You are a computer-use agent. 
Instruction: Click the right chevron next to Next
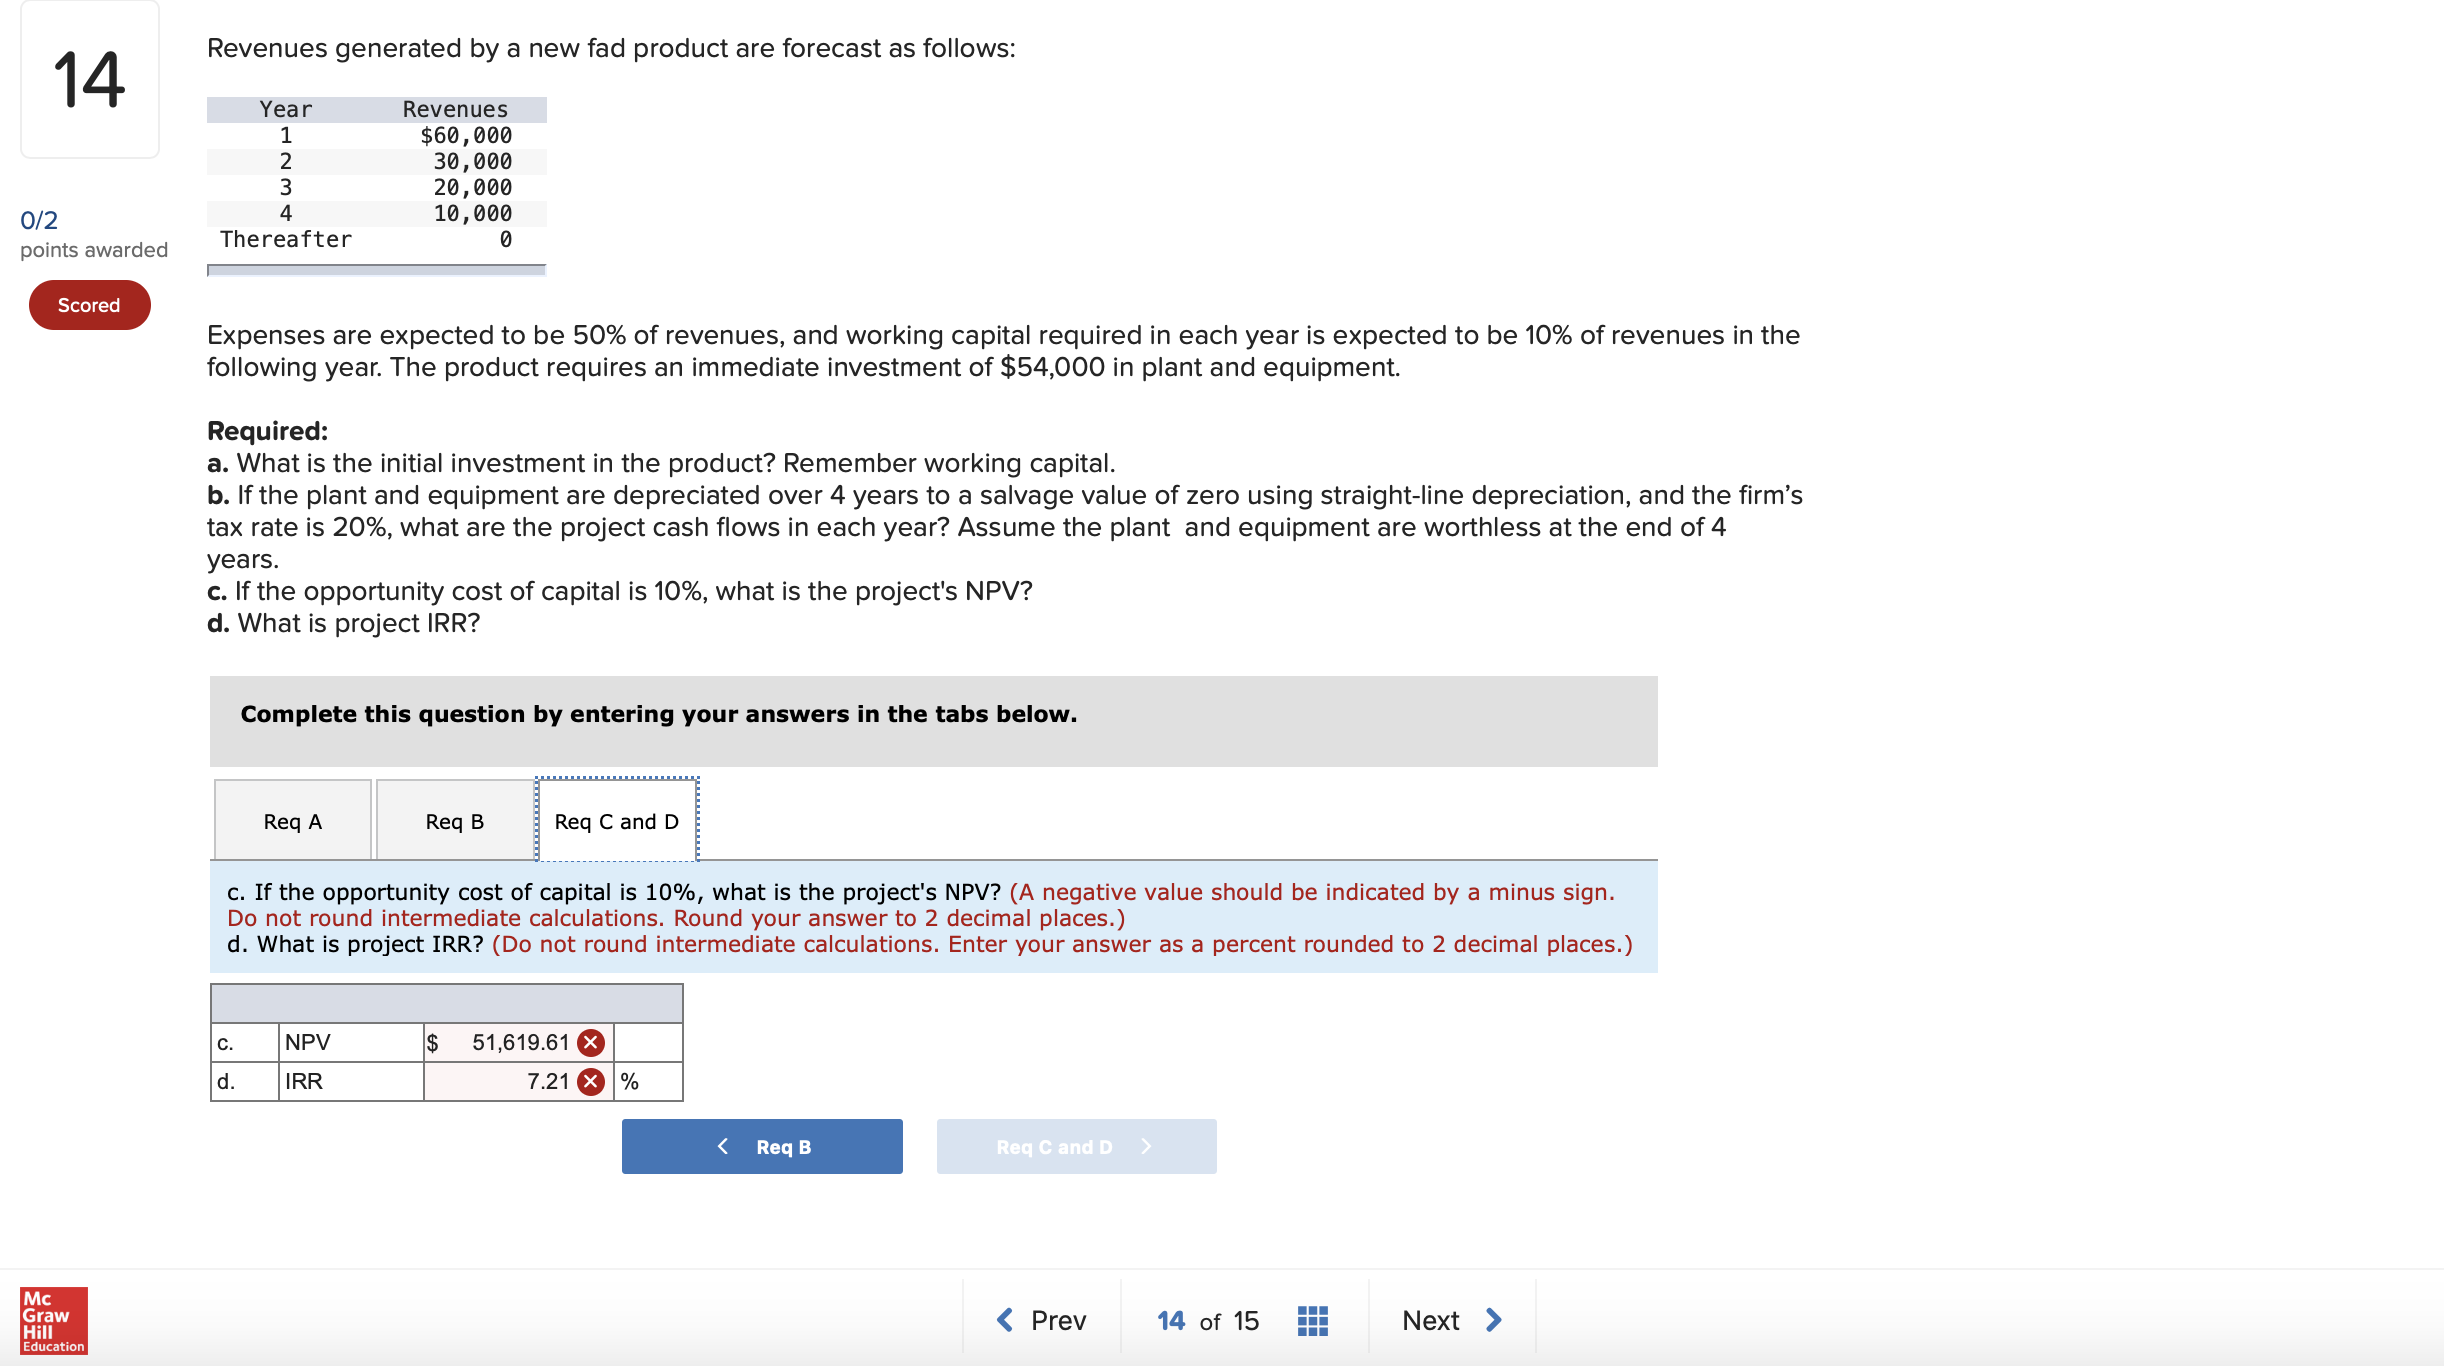pos(1494,1320)
